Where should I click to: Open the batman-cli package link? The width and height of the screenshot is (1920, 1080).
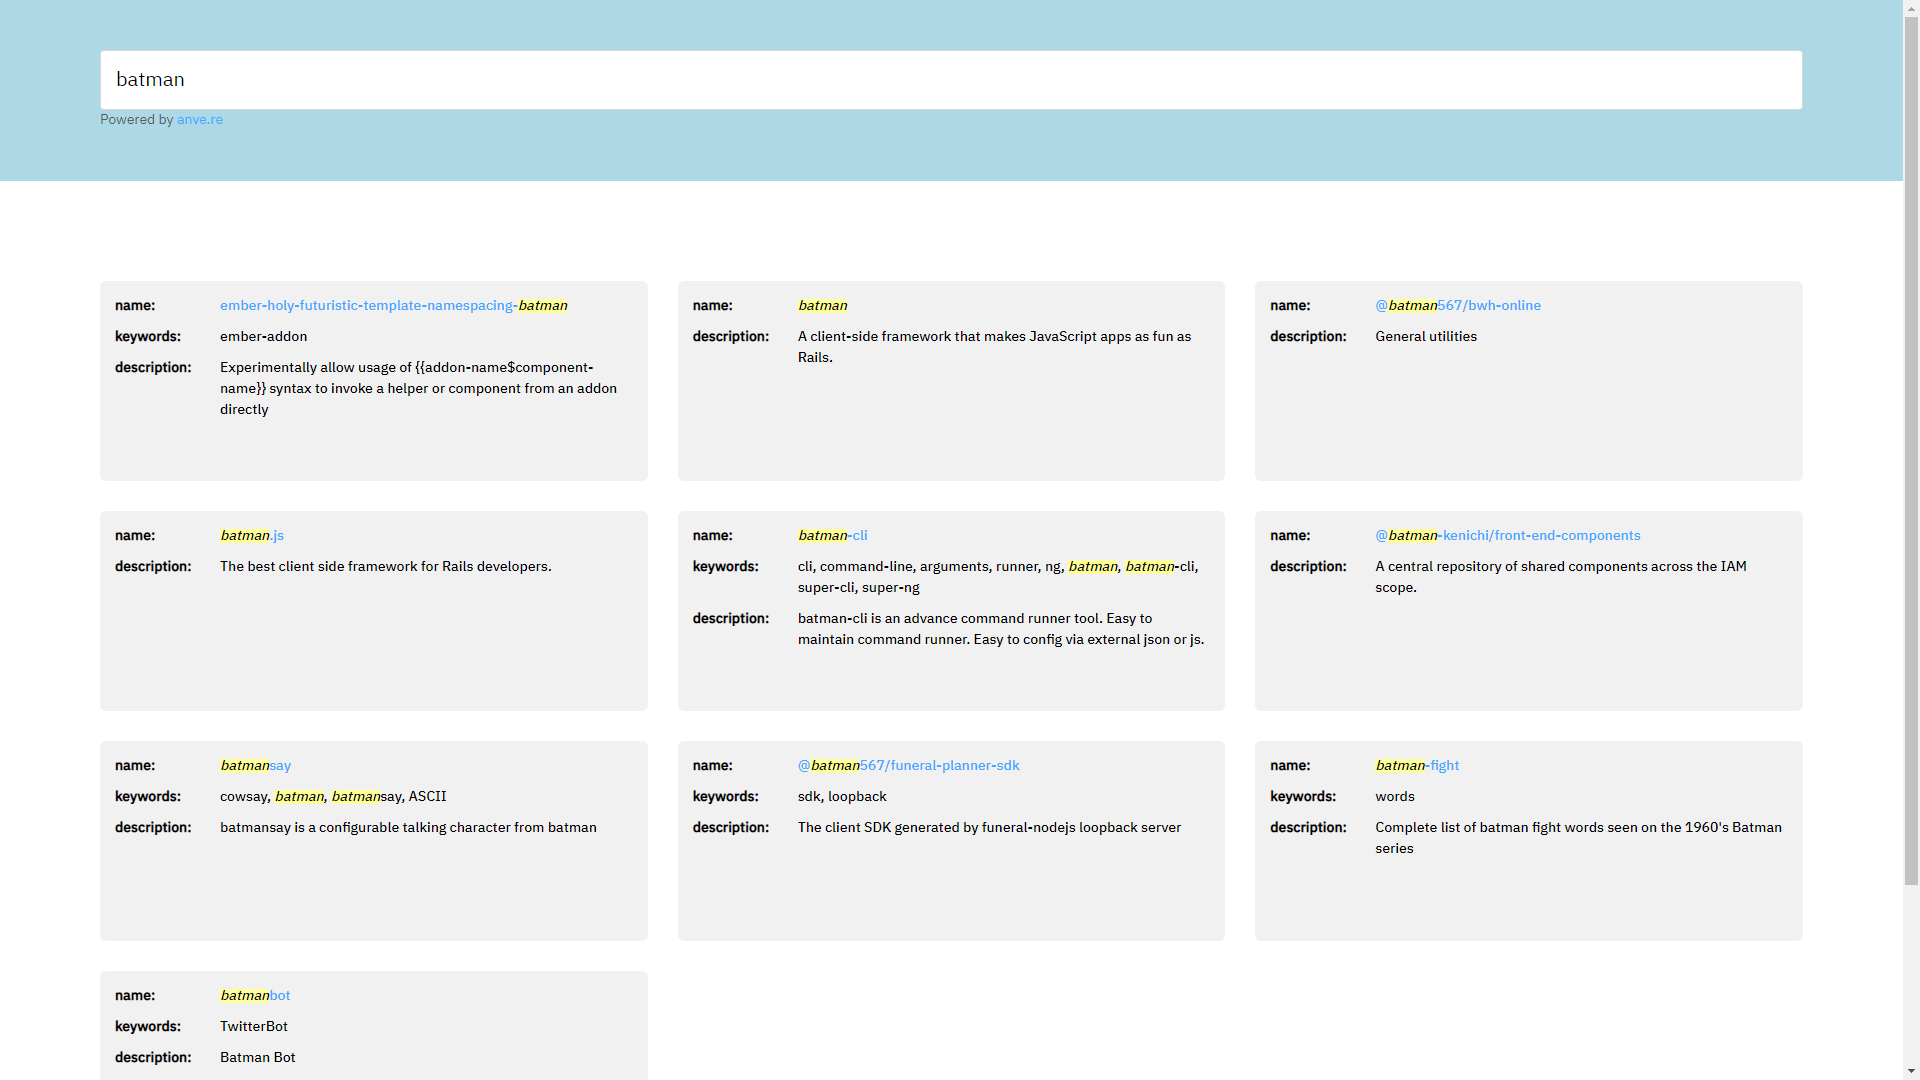tap(831, 535)
